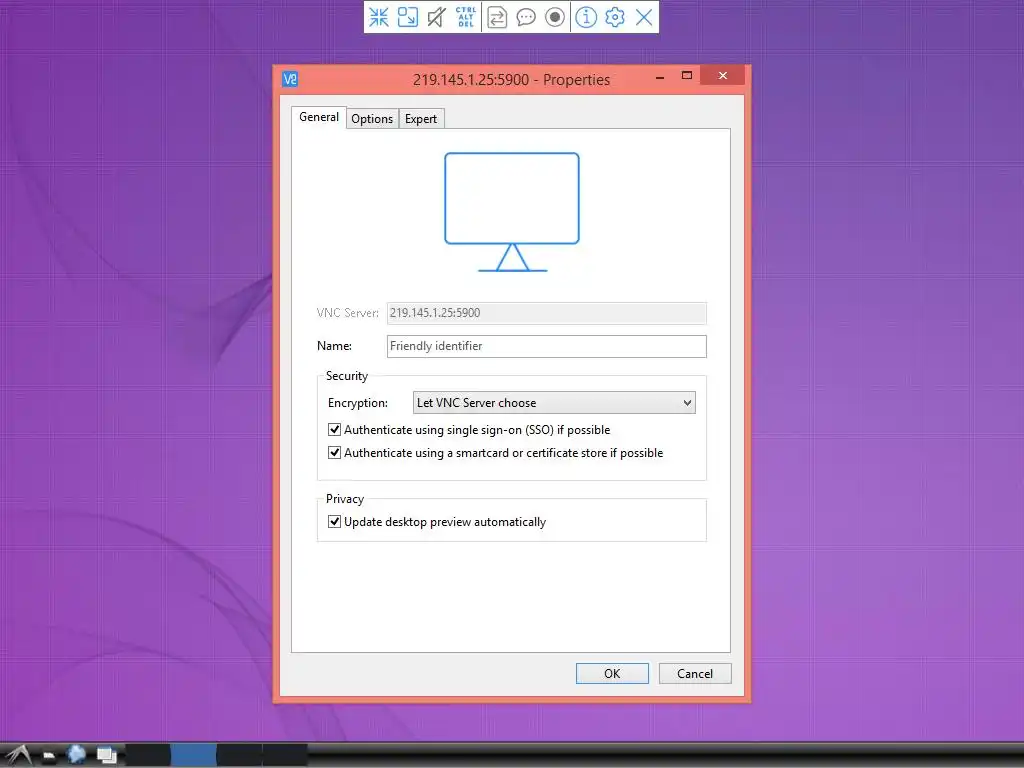The image size is (1024, 768).
Task: Switch to the General tab
Action: pyautogui.click(x=319, y=117)
